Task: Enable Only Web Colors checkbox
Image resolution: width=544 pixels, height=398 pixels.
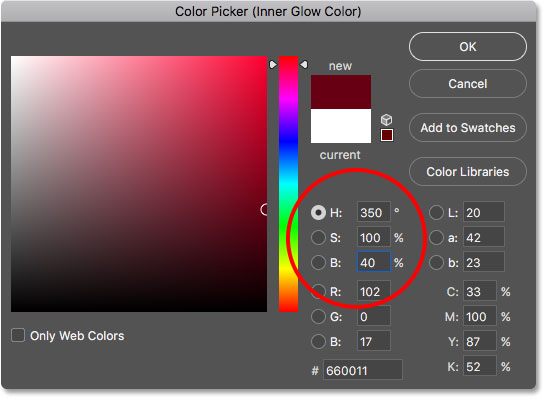Action: point(18,336)
